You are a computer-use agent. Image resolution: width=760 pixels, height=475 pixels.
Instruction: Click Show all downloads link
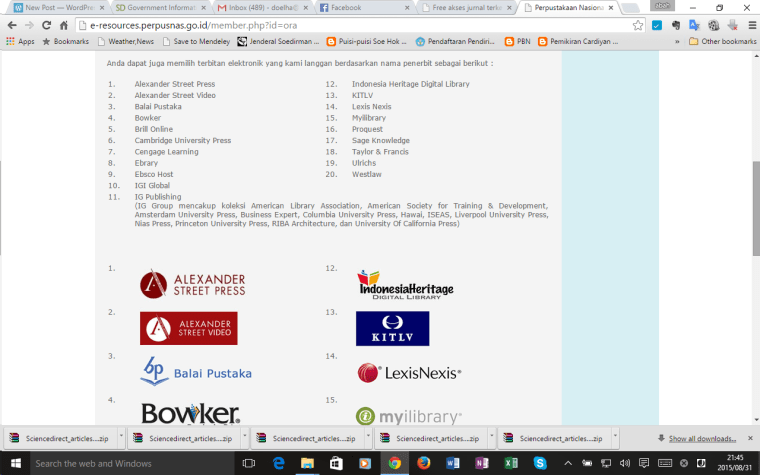[x=702, y=438]
